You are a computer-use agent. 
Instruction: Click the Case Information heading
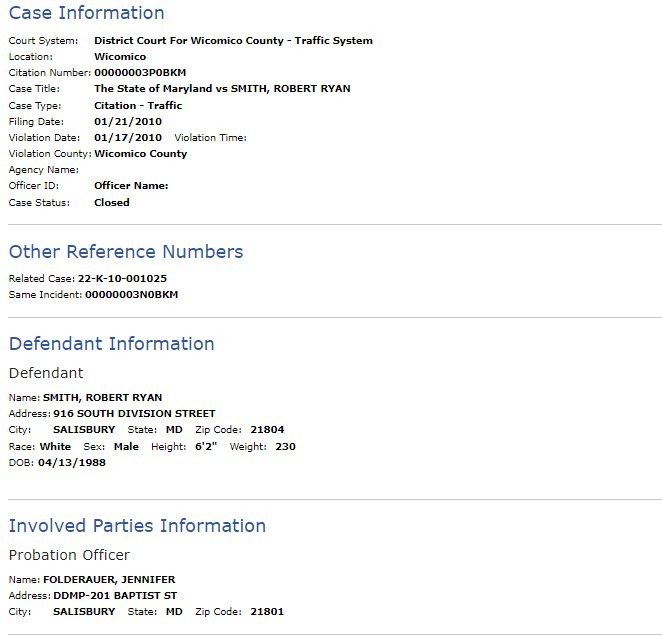click(x=87, y=13)
